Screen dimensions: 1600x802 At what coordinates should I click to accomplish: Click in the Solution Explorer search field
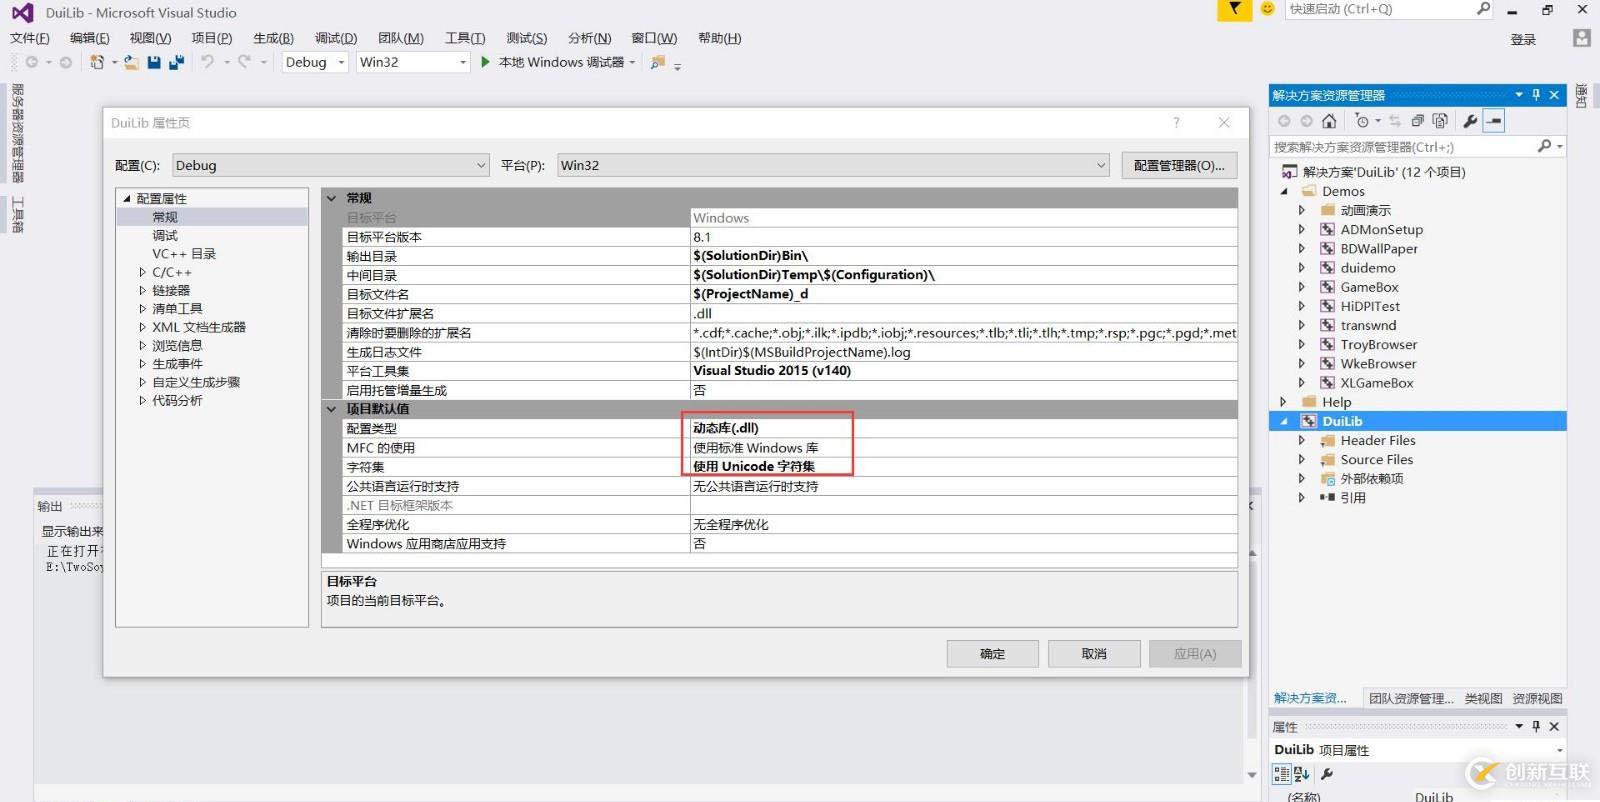point(1400,147)
